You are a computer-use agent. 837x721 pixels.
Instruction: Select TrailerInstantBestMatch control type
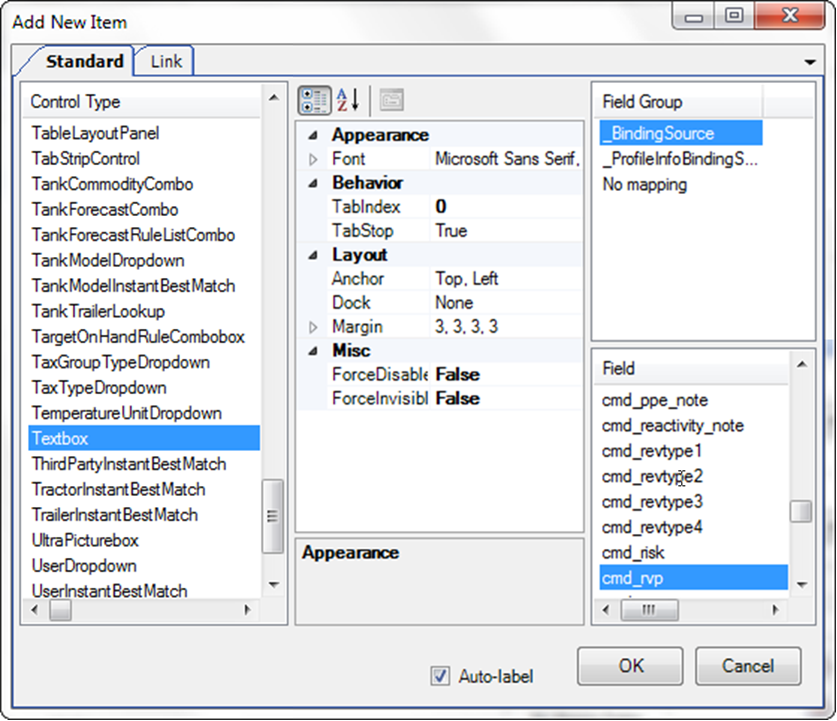point(114,515)
